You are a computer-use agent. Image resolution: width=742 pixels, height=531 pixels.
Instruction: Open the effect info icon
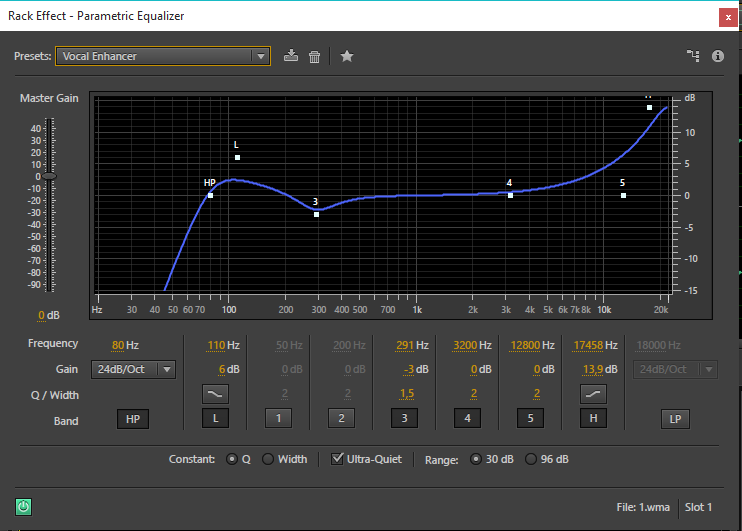pos(718,56)
